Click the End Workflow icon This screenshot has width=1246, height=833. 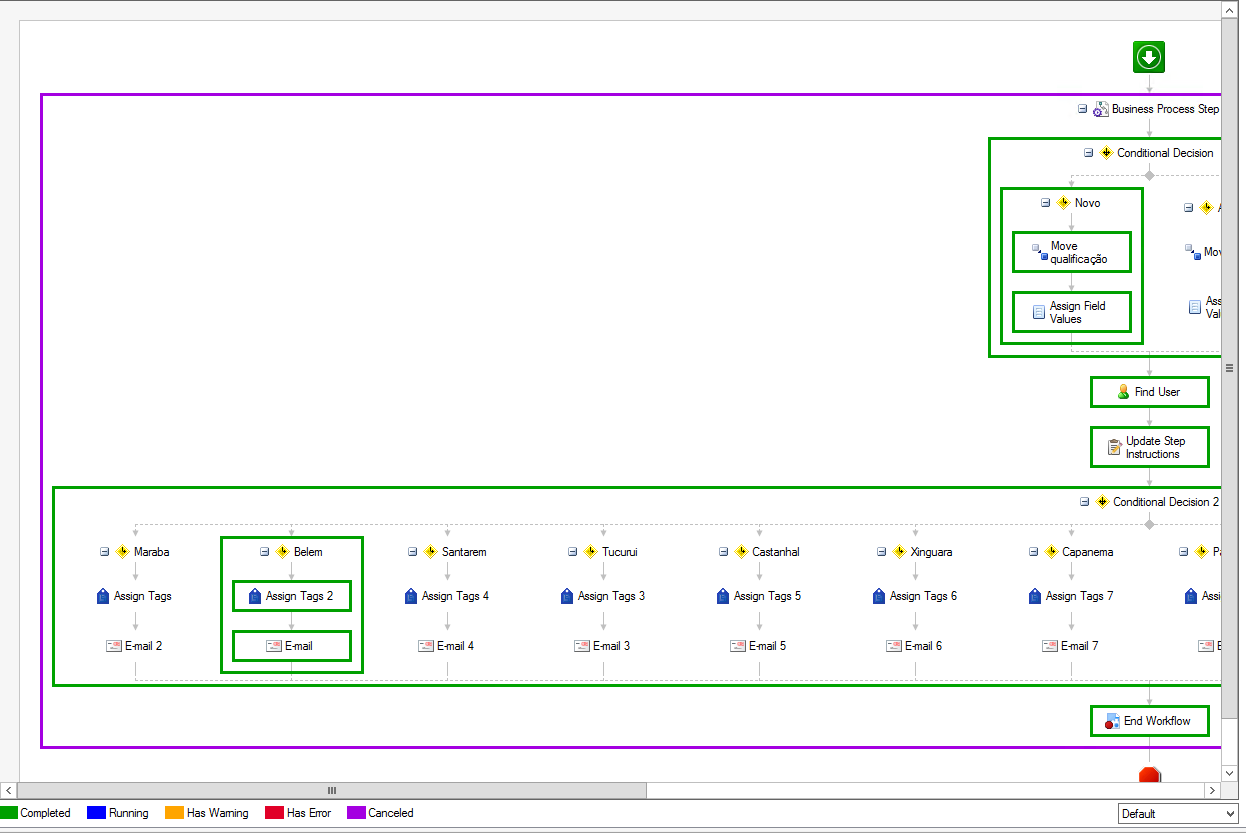pos(1112,721)
